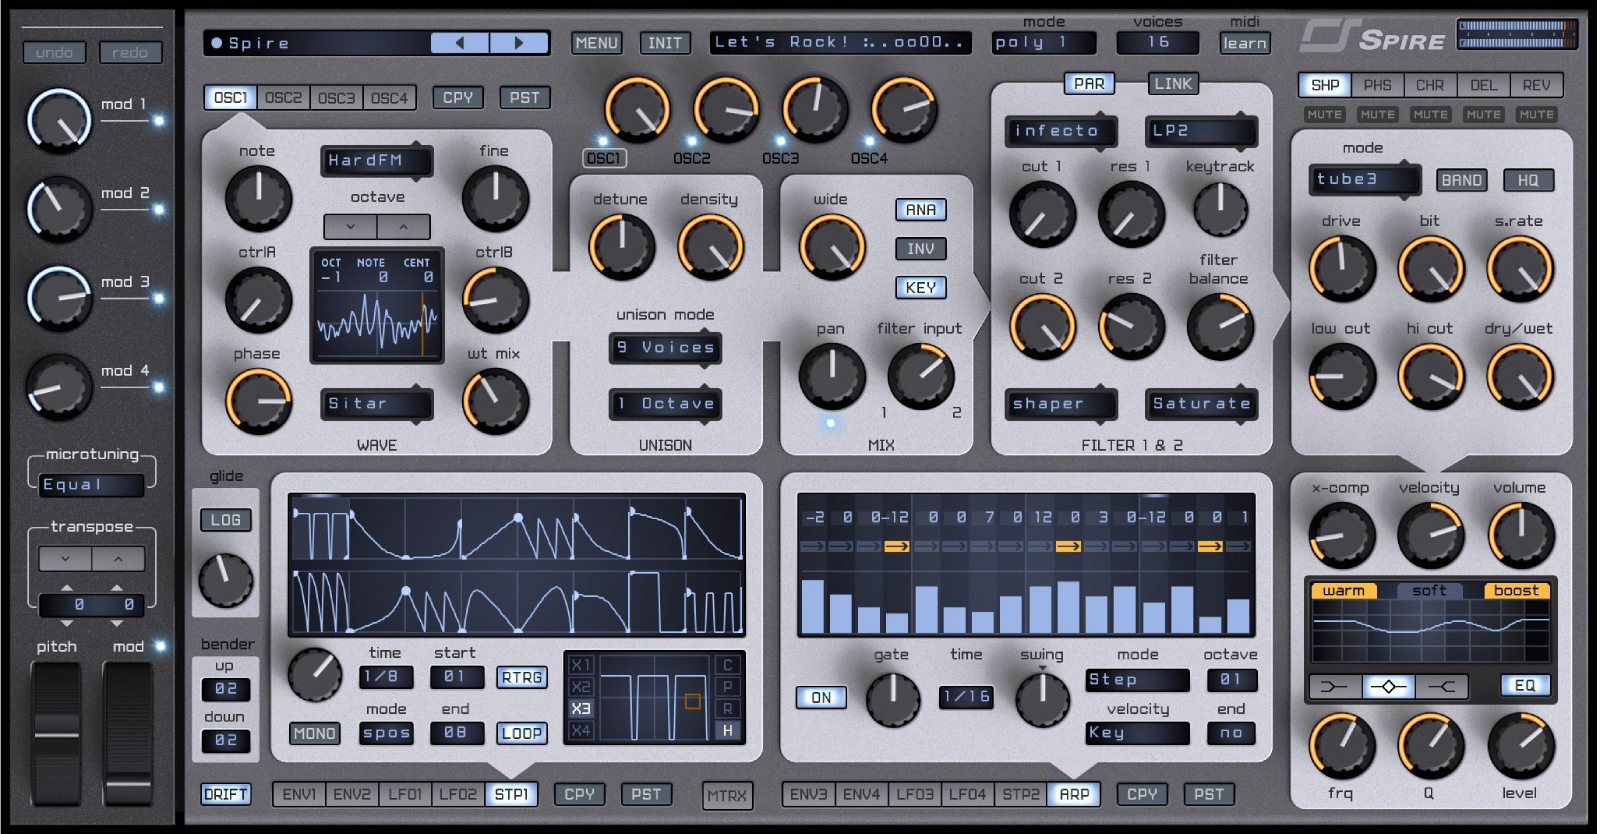Click the P button in step editor
1600x834 pixels.
pyautogui.click(x=728, y=686)
